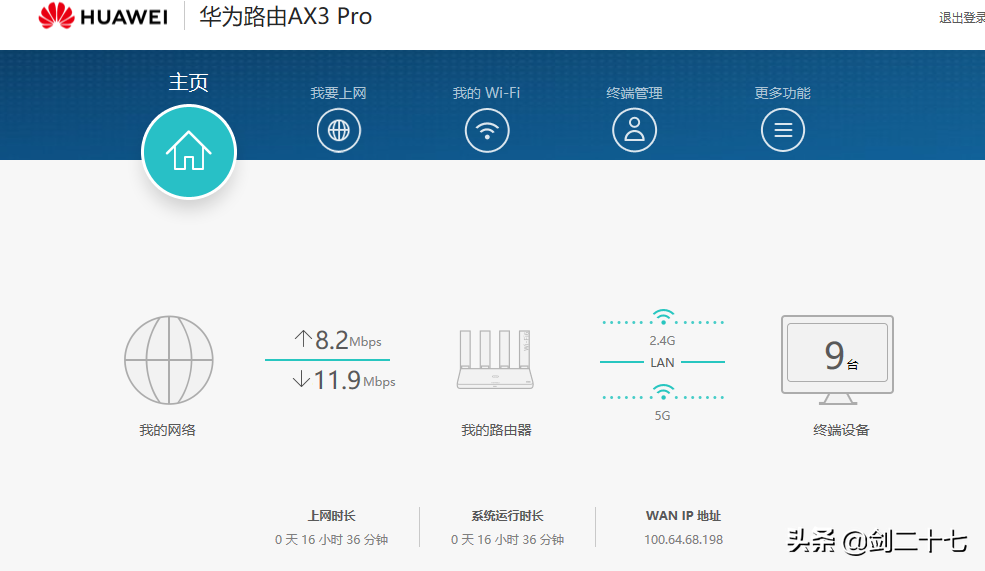The image size is (985, 571).
Task: Open the home page house icon
Action: (x=188, y=152)
